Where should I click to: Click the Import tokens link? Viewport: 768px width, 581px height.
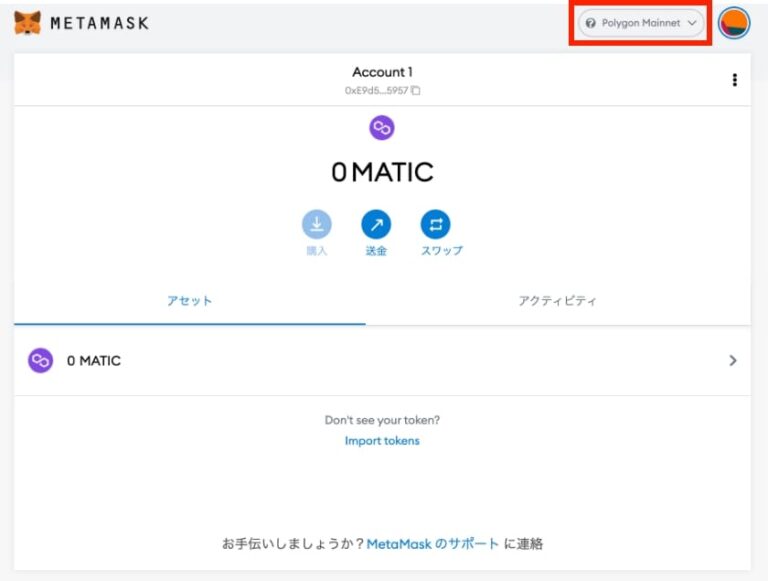(x=382, y=441)
